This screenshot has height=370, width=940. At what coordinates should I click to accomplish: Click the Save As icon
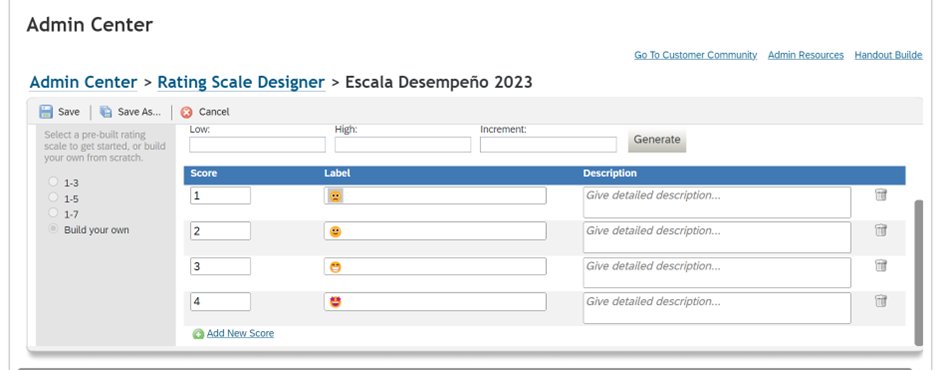[x=106, y=112]
